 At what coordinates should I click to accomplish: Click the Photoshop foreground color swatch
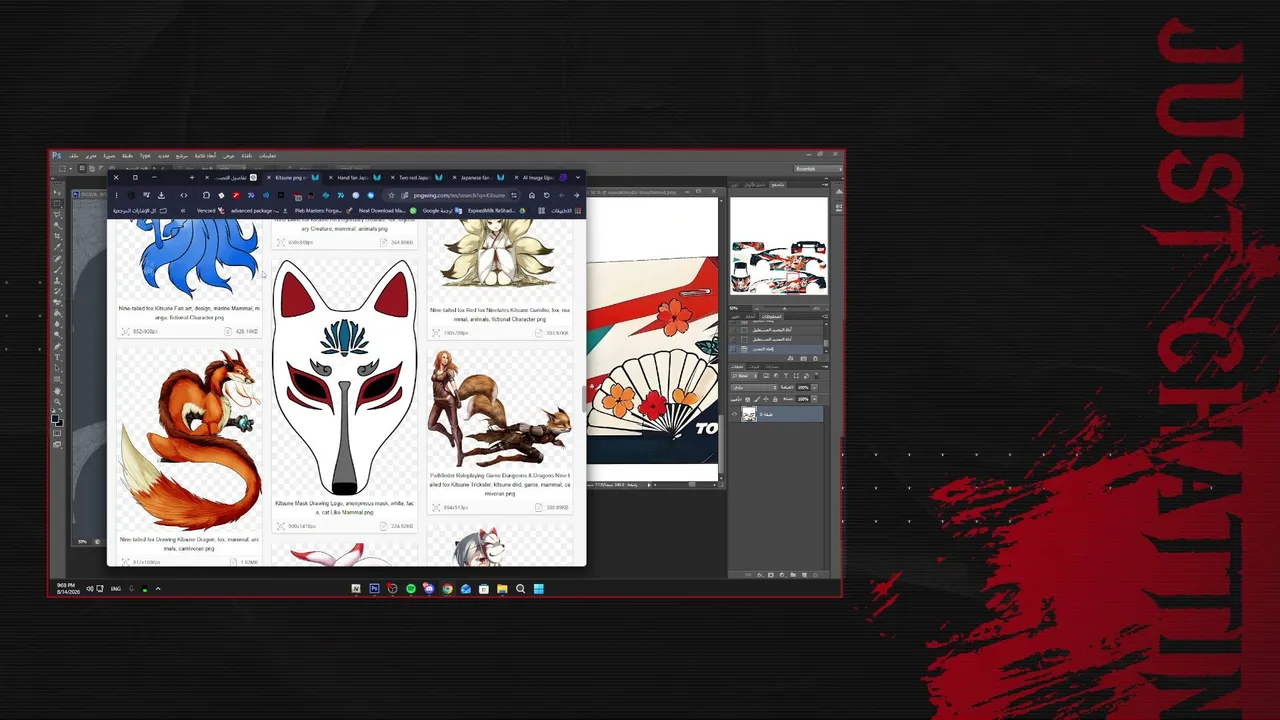click(x=55, y=420)
